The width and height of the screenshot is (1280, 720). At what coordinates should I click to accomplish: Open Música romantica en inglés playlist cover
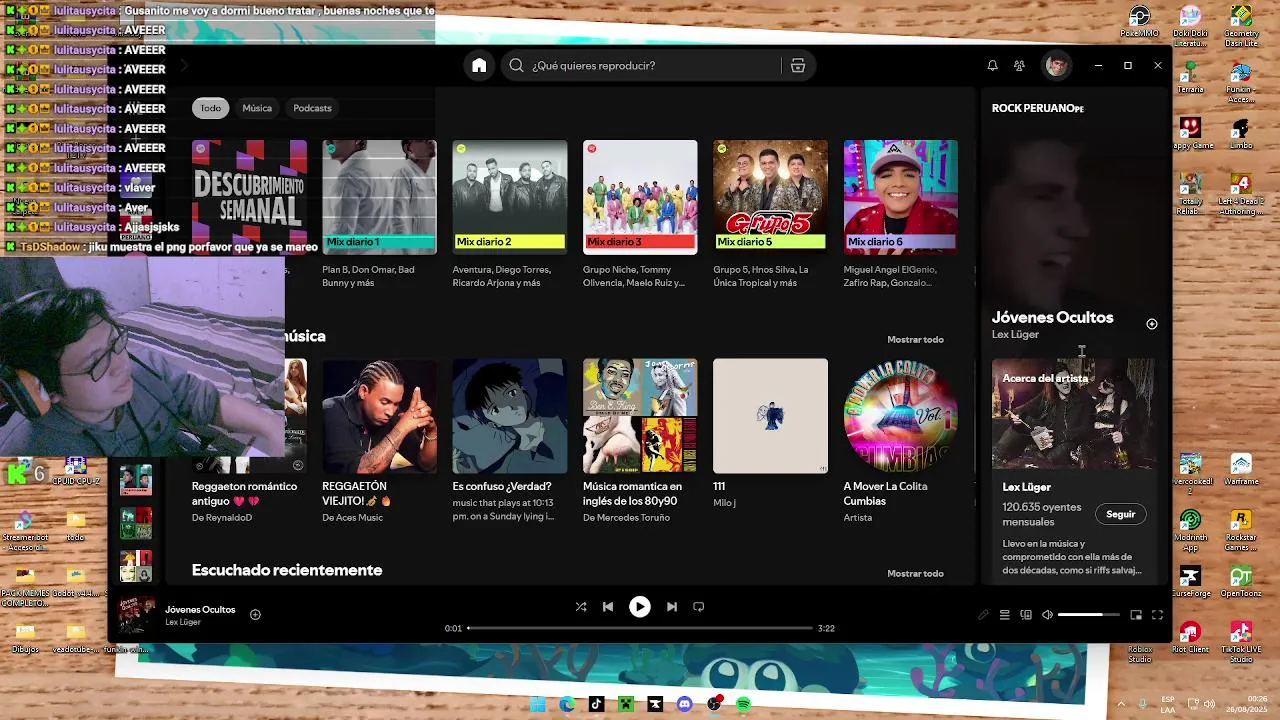coord(640,416)
